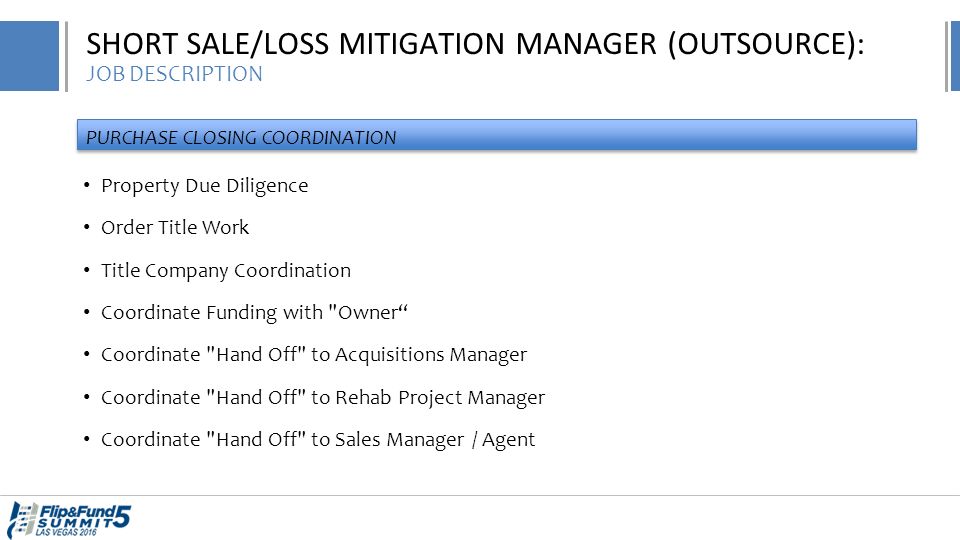Click the bullet dot before 'Order Title Work'

(86, 227)
